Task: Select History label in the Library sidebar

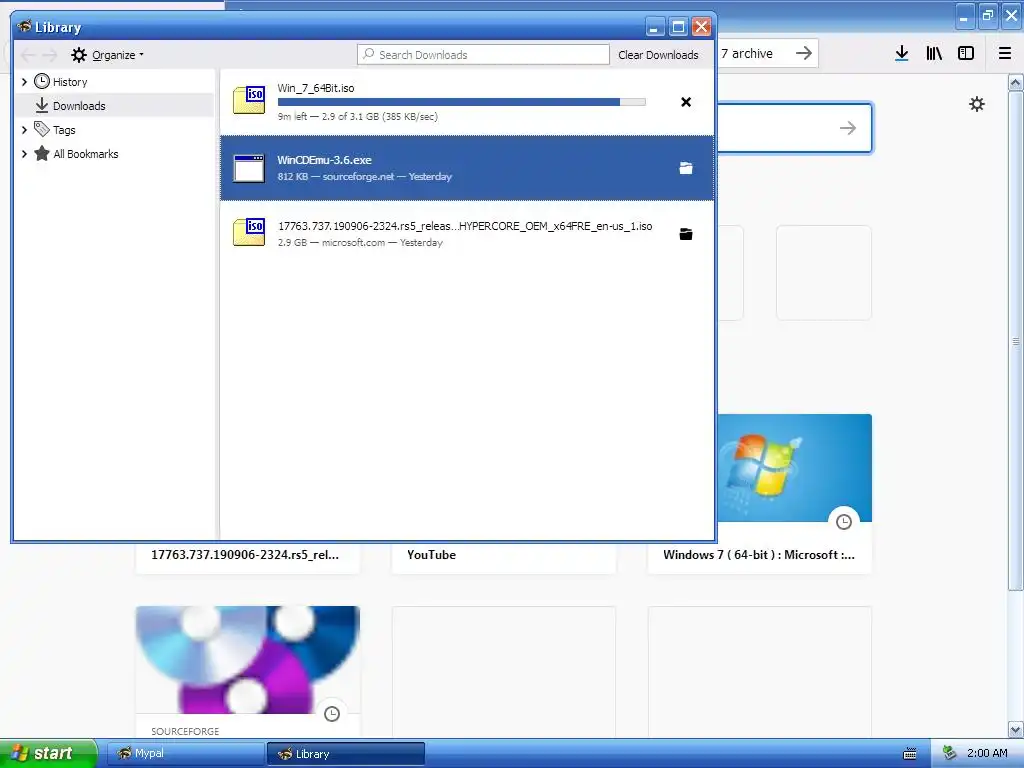Action: click(x=70, y=82)
